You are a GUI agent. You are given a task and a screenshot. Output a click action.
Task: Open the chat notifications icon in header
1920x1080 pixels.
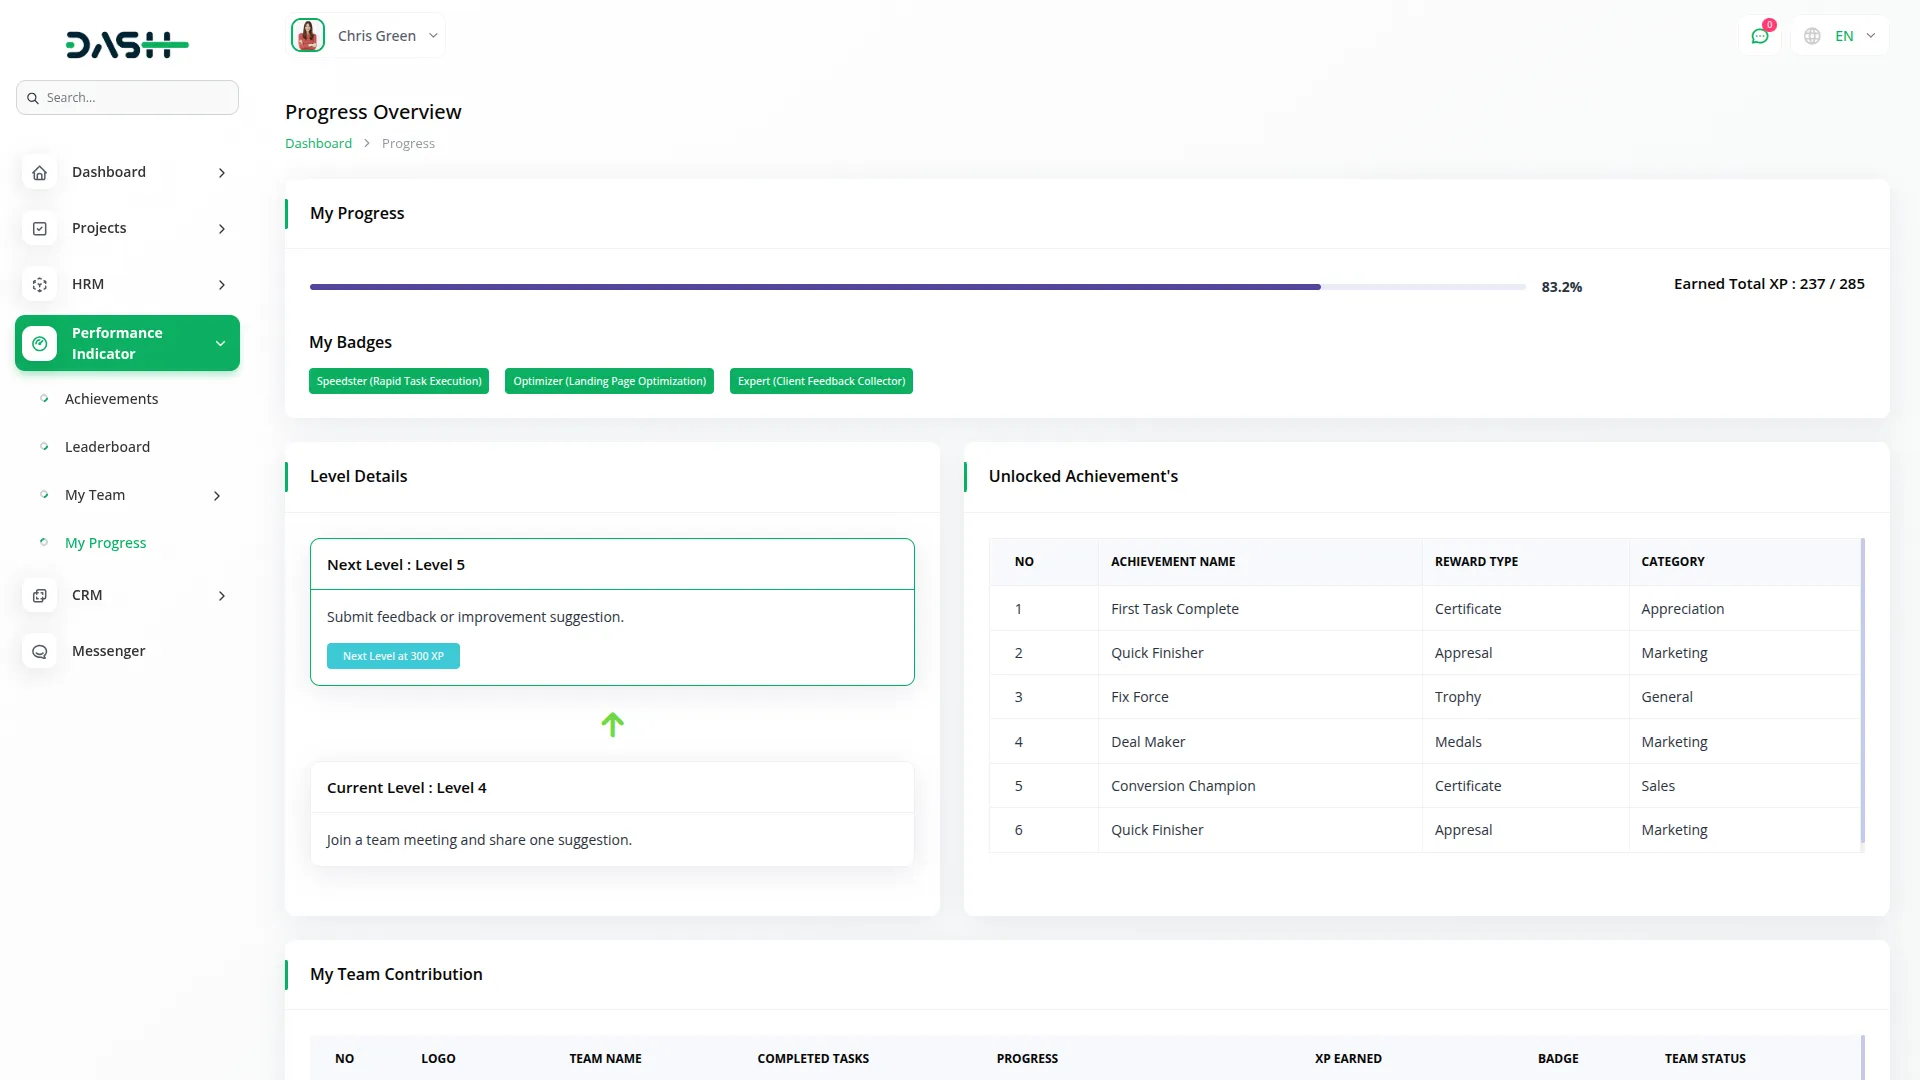tap(1760, 36)
